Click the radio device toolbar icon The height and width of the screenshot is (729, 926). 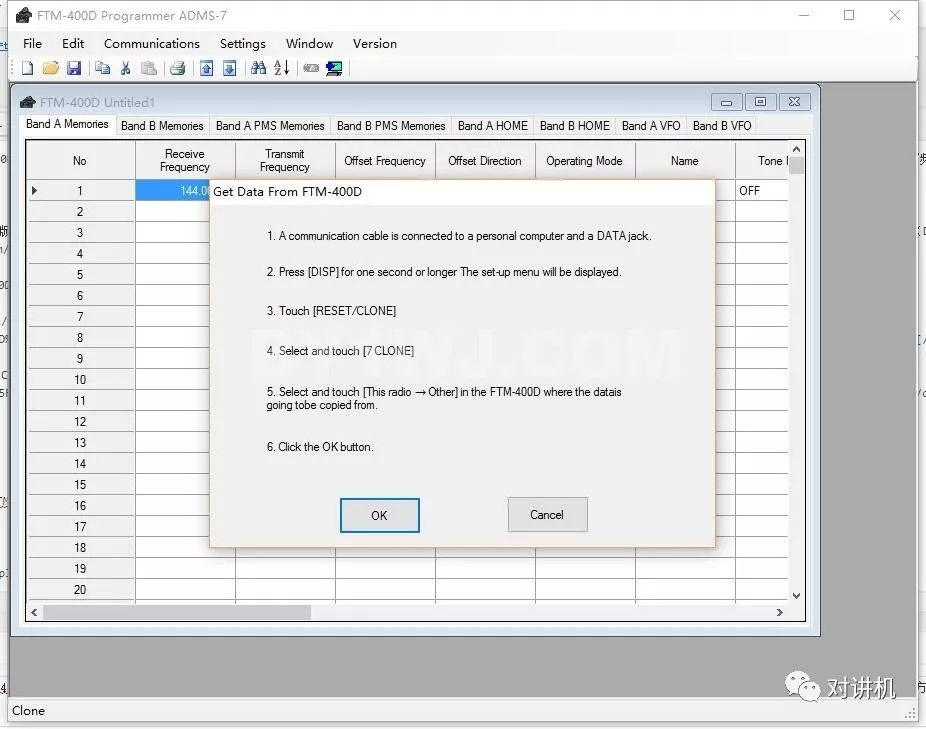point(311,68)
